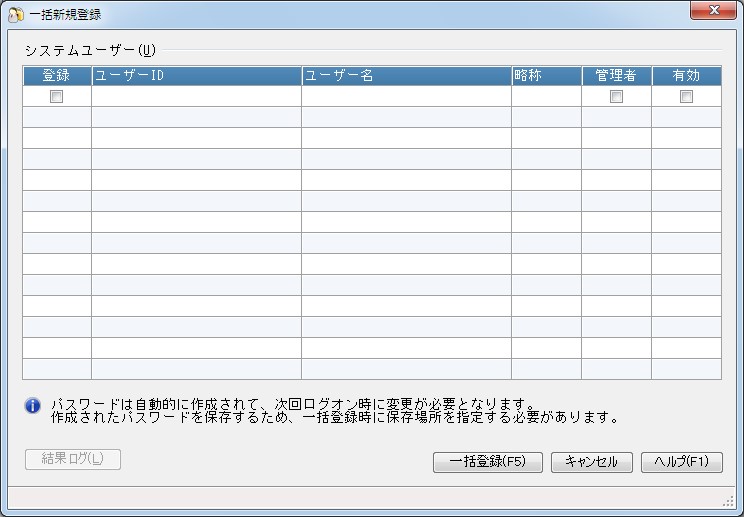Click the 略称 column header

click(547, 75)
